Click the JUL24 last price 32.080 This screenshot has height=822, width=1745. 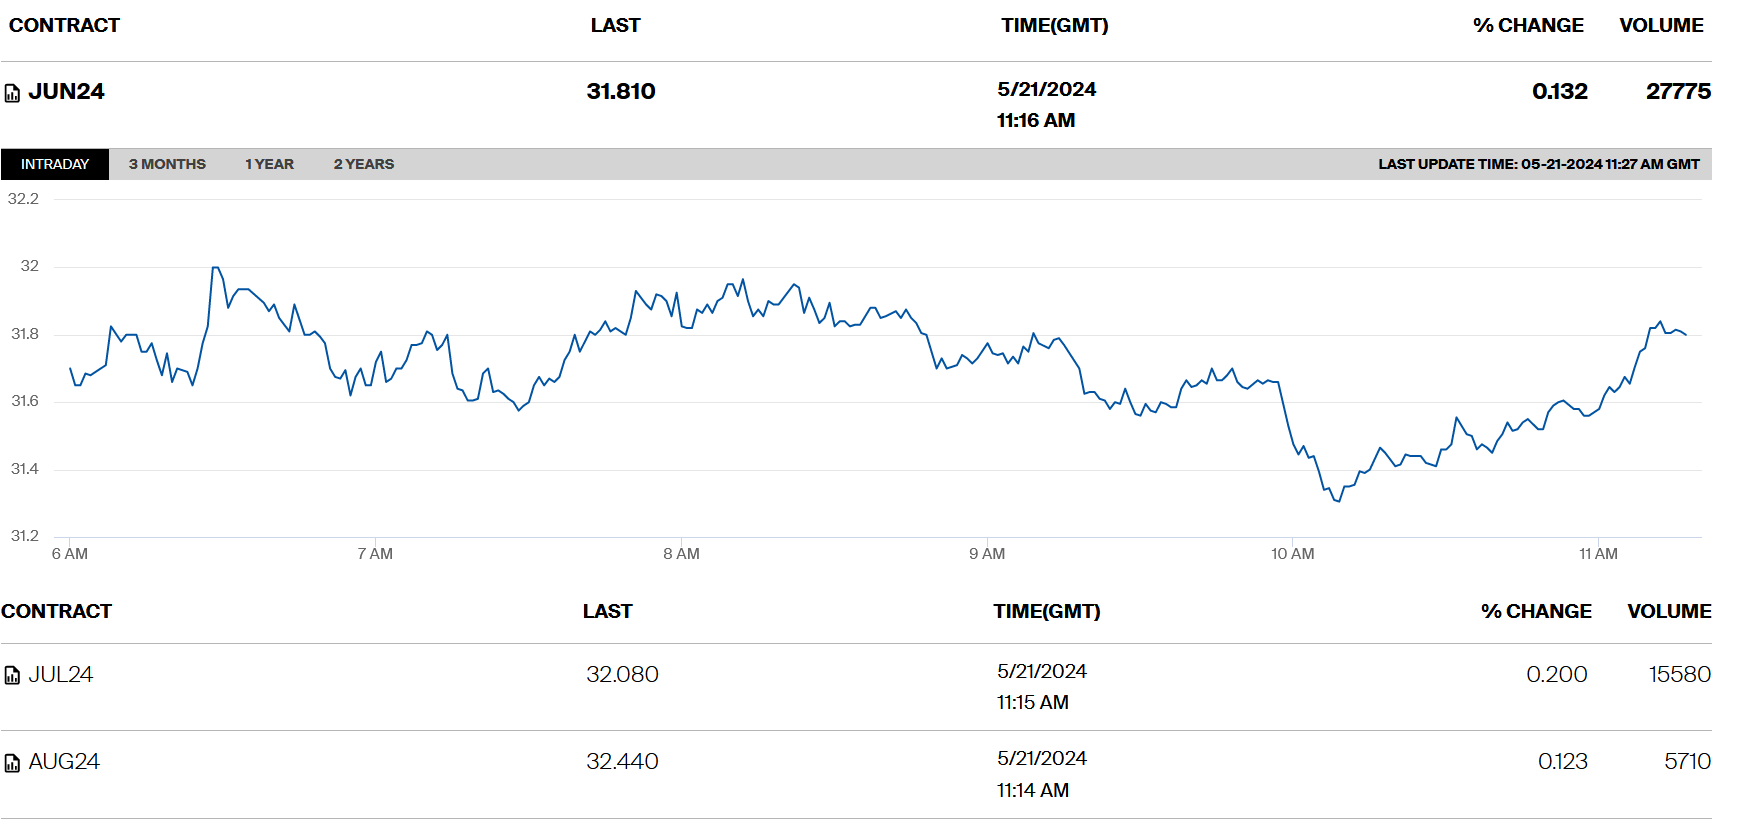point(622,675)
